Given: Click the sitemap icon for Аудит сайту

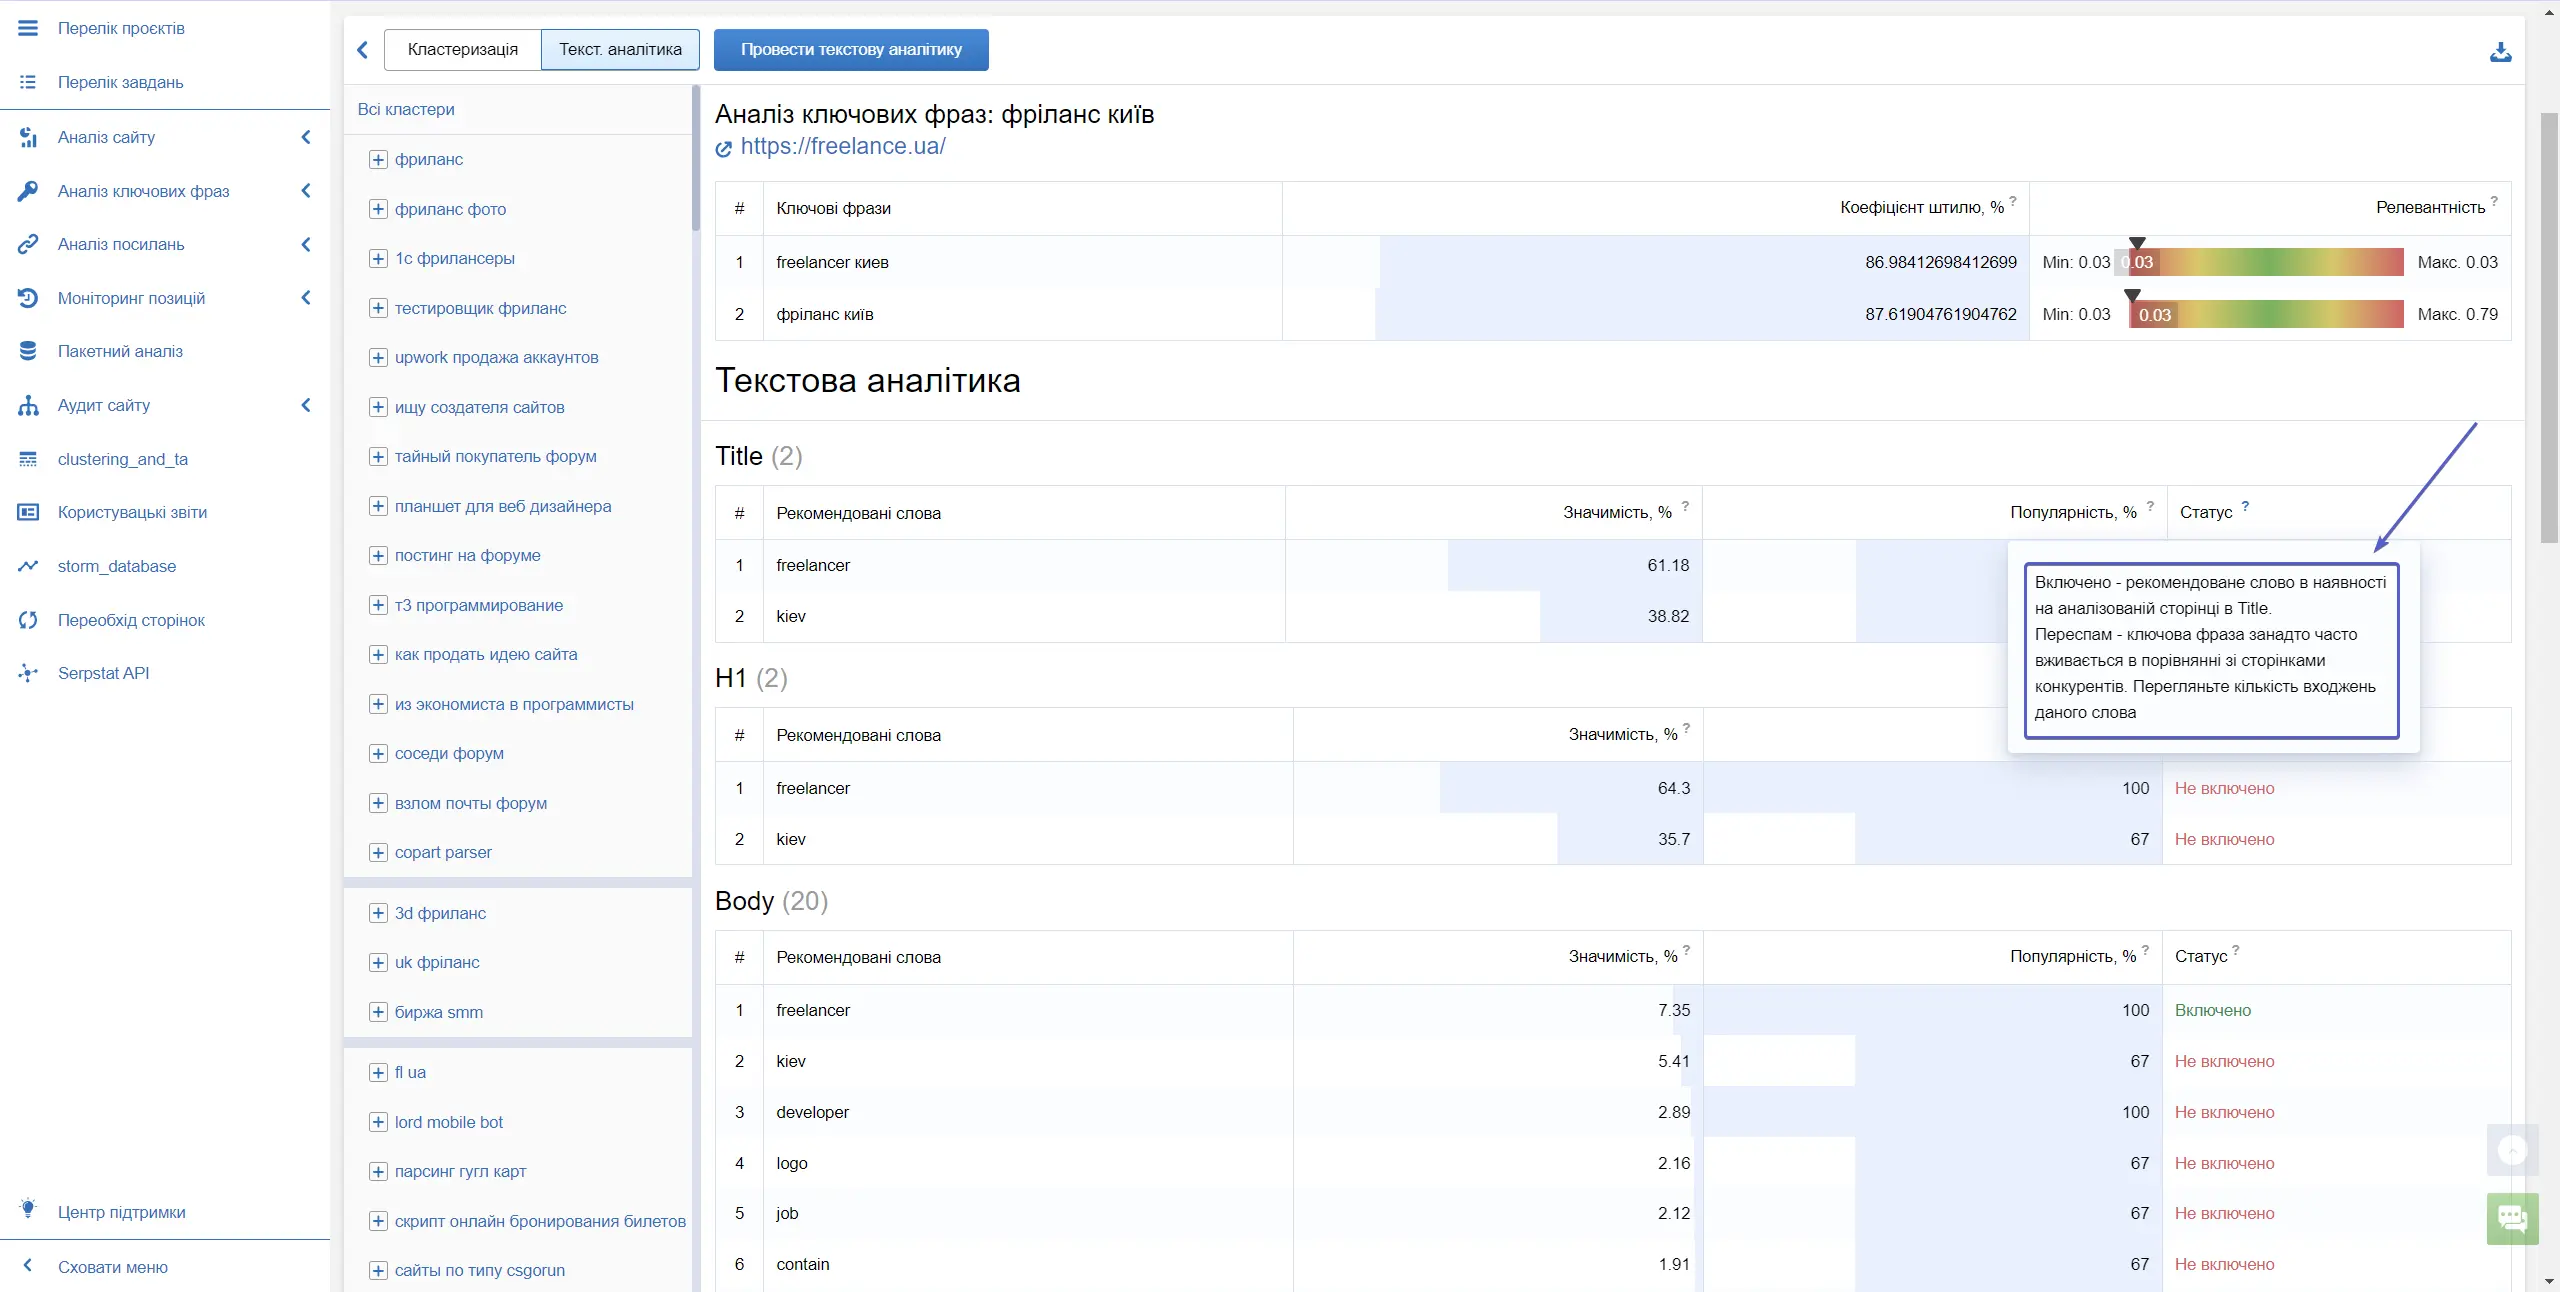Looking at the screenshot, I should (x=28, y=405).
